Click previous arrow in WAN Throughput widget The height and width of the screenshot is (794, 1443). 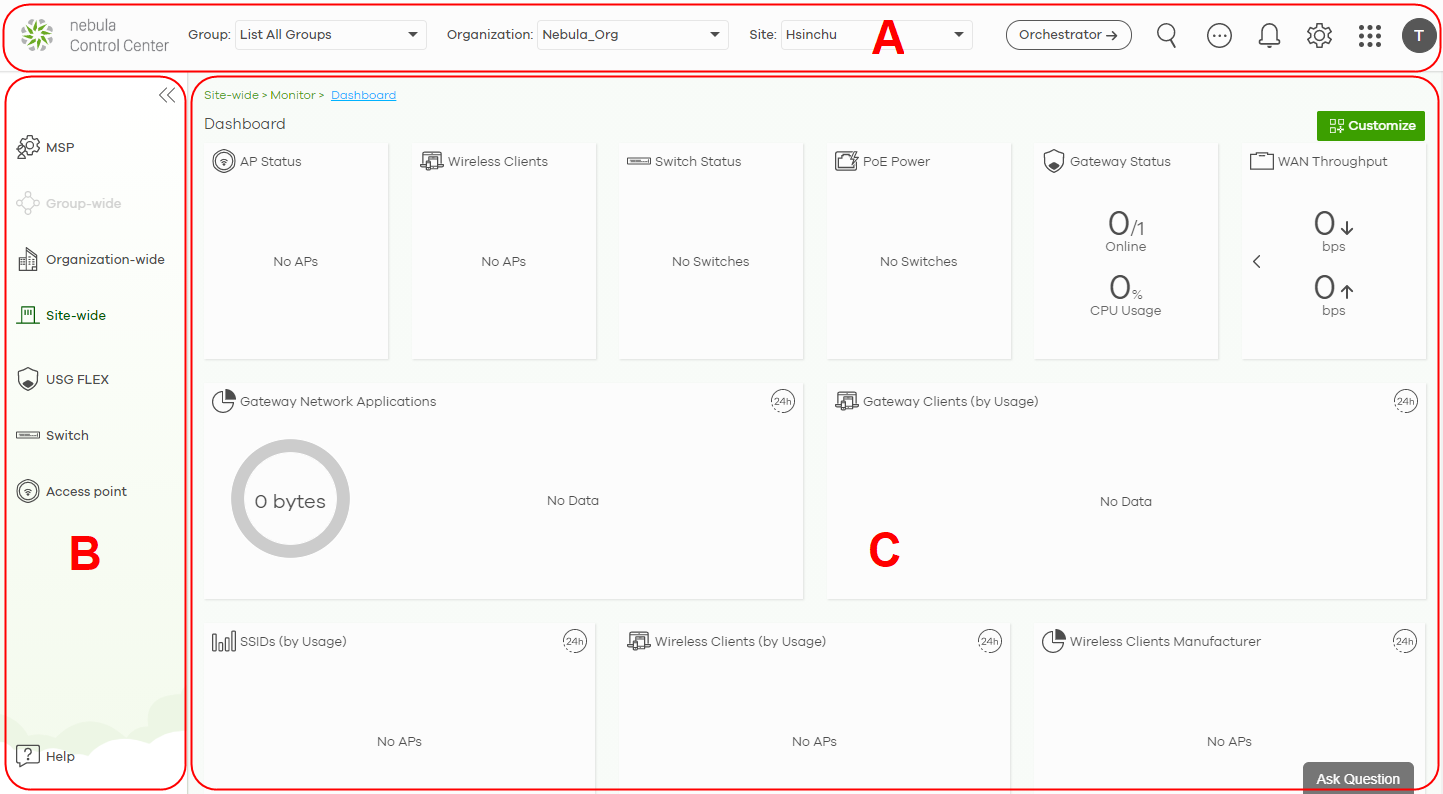pyautogui.click(x=1257, y=262)
